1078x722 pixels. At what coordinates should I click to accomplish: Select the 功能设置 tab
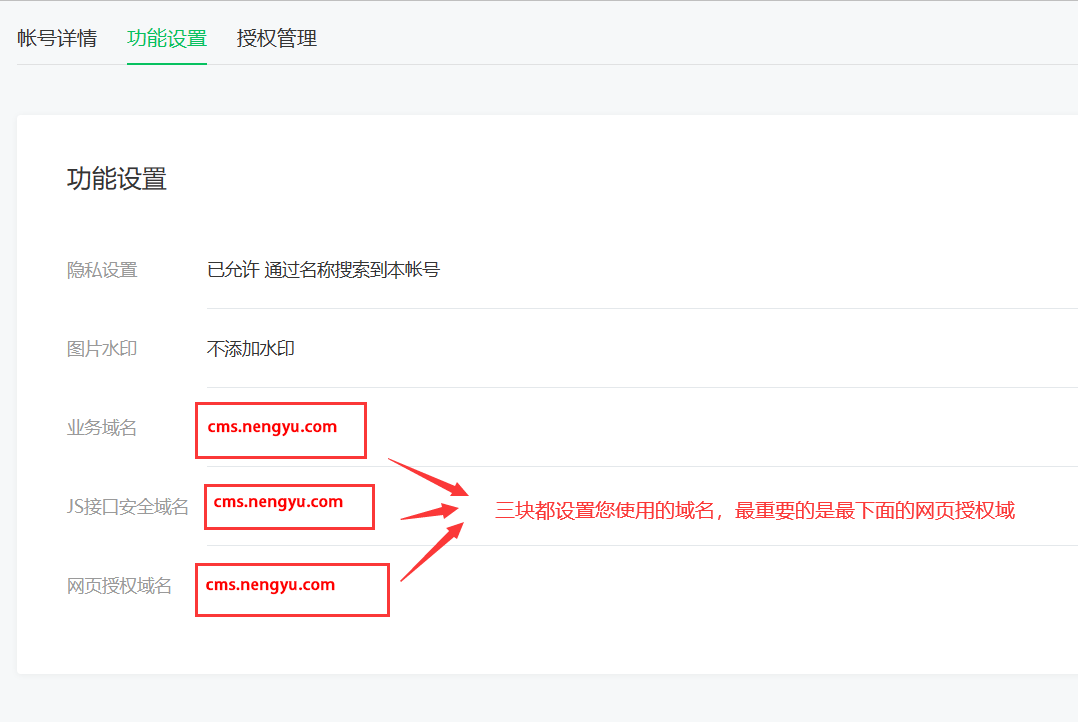(x=167, y=39)
